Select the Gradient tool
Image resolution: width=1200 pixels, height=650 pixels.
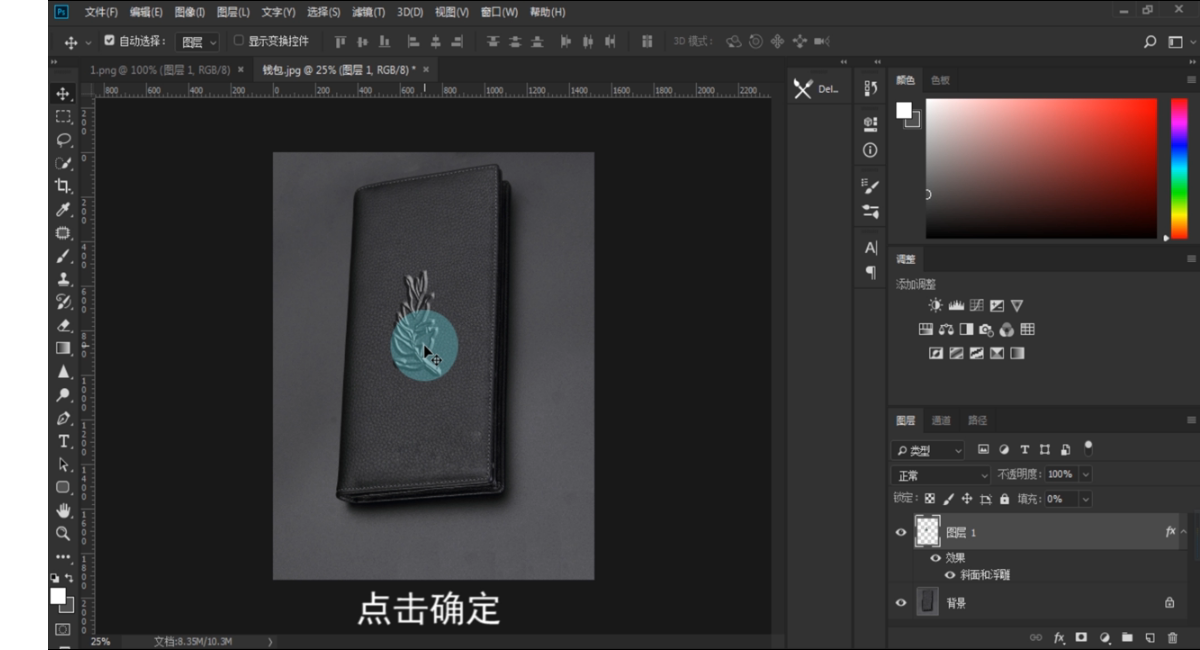[x=63, y=348]
